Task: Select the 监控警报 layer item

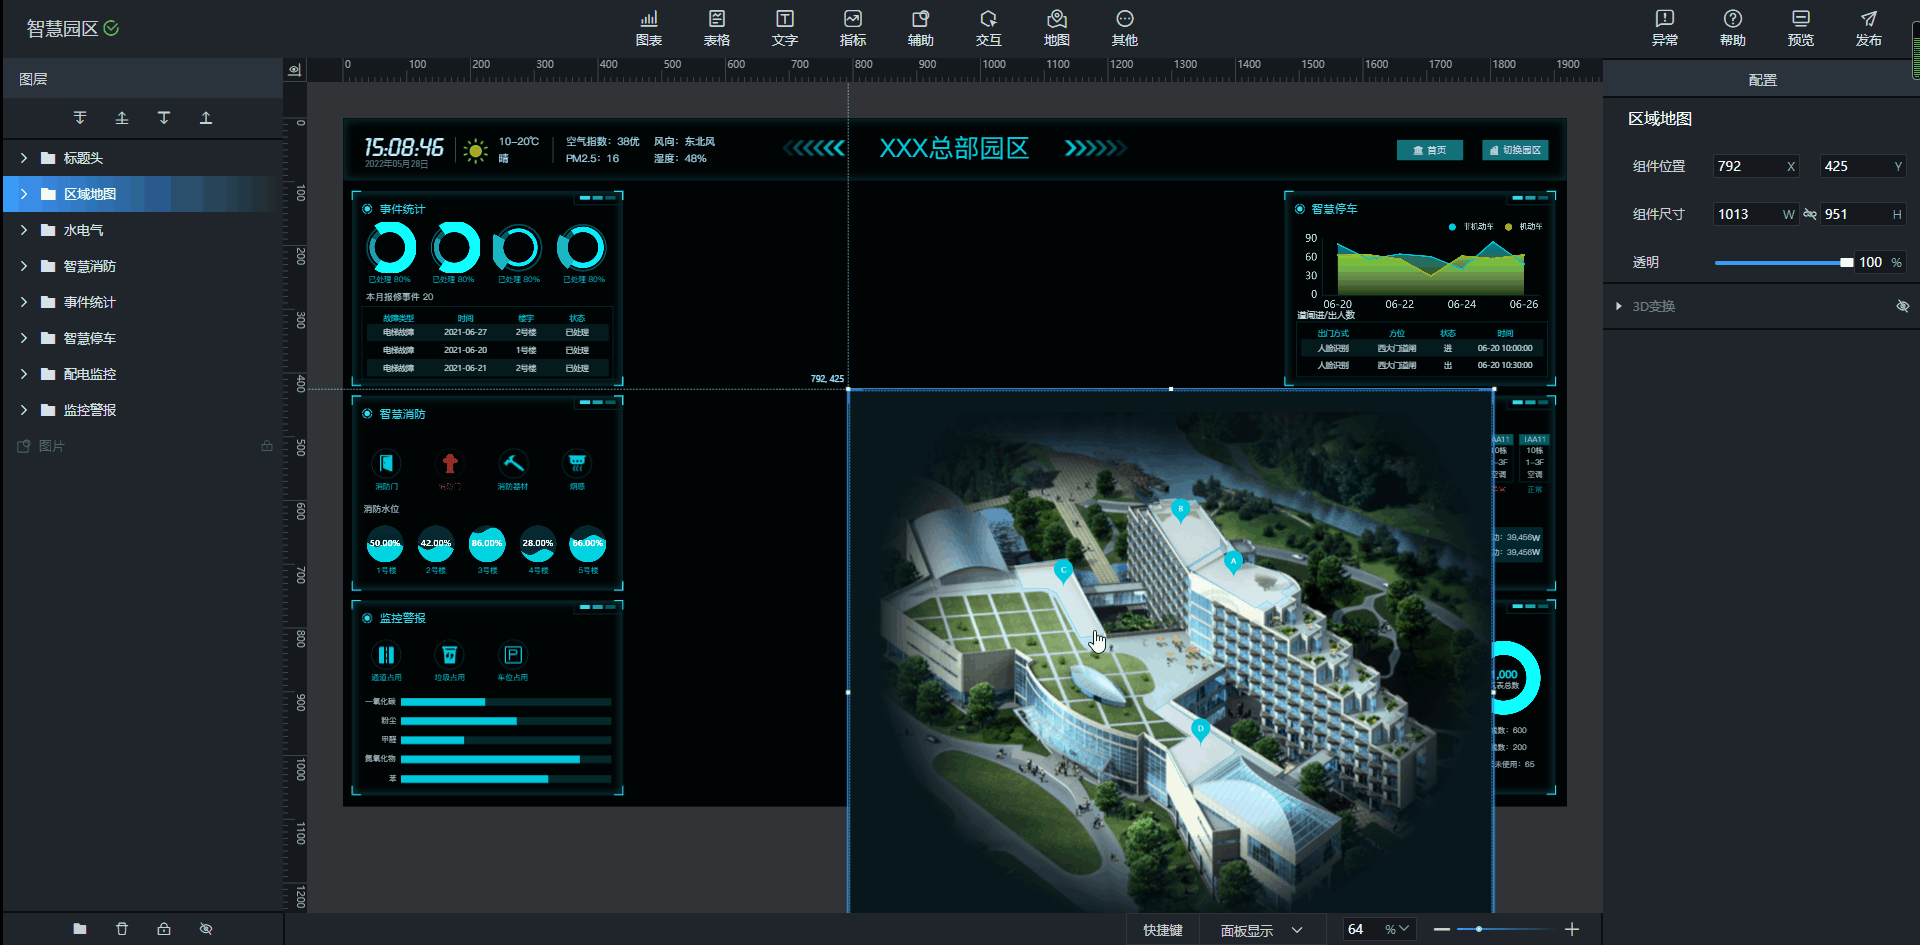Action: tap(90, 410)
